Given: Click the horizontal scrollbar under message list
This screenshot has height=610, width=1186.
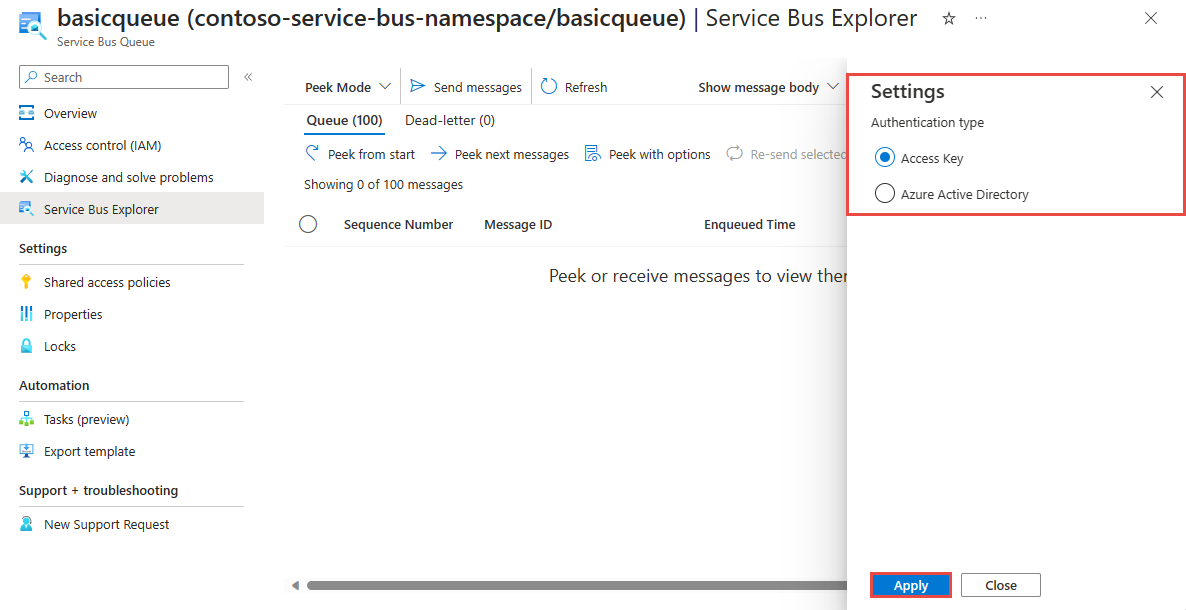Looking at the screenshot, I should [x=576, y=585].
